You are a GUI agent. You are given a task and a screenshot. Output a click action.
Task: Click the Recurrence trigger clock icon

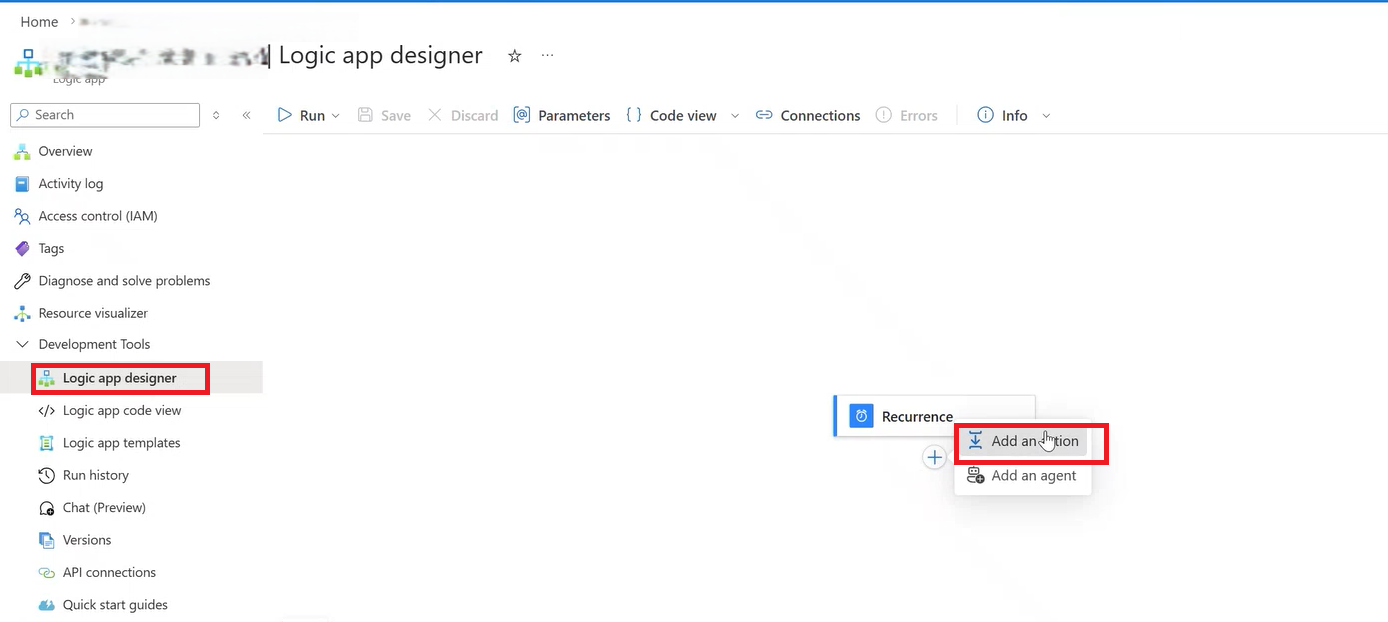pos(861,416)
